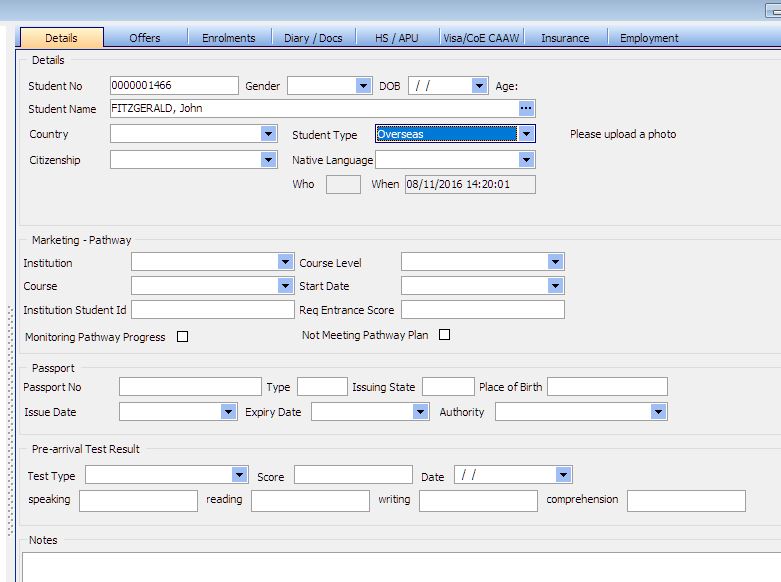Expand the Test Type dropdown
This screenshot has width=781, height=582.
pos(239,475)
